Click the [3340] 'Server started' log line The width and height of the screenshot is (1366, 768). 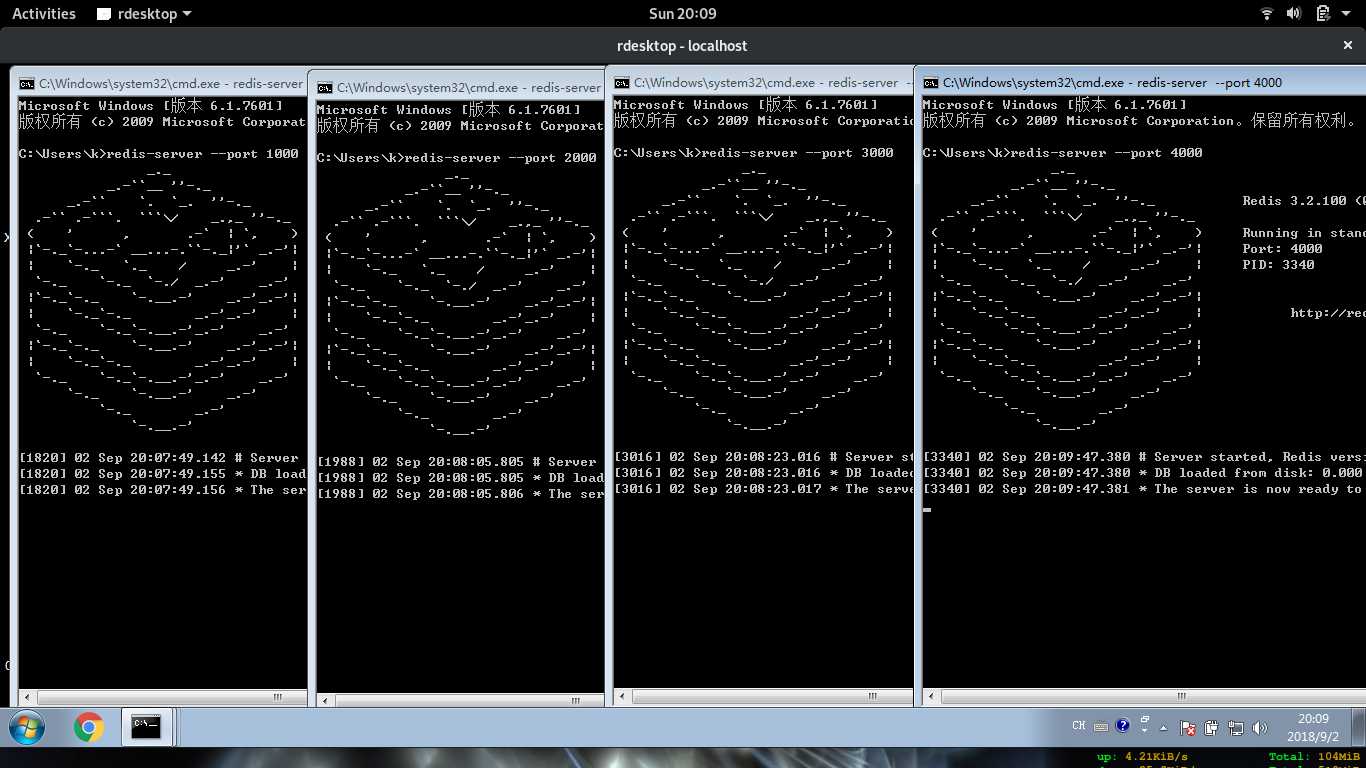(x=1143, y=457)
